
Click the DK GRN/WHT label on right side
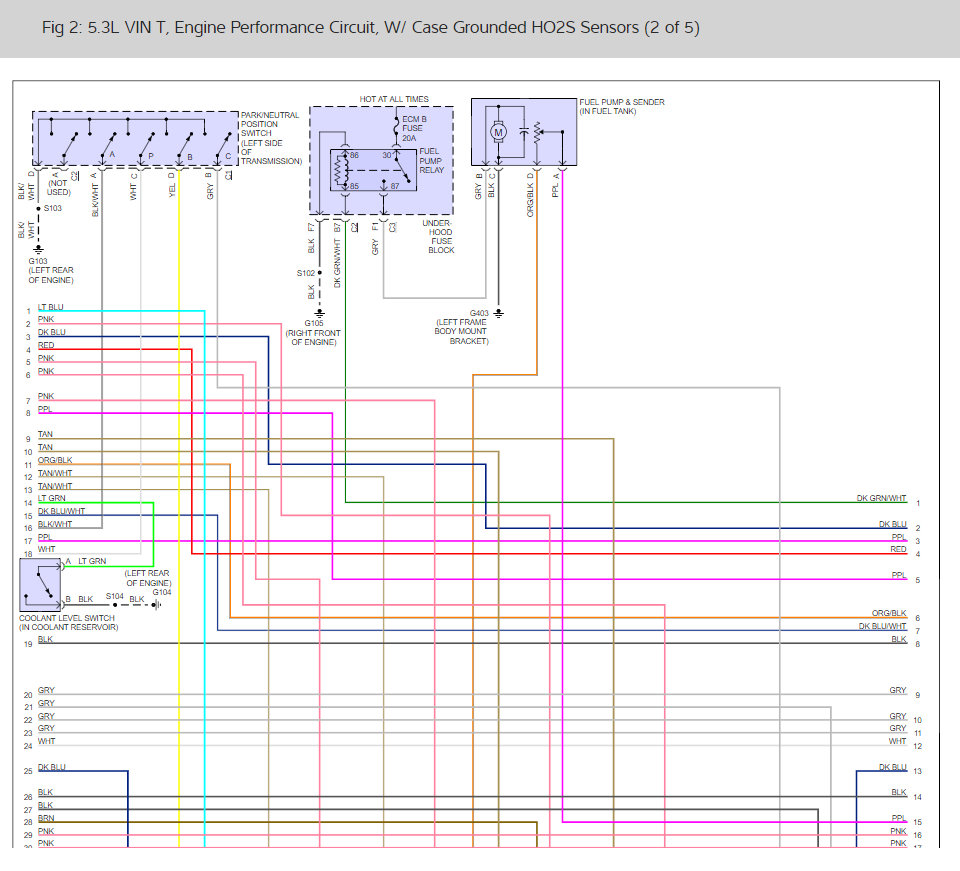tap(881, 498)
